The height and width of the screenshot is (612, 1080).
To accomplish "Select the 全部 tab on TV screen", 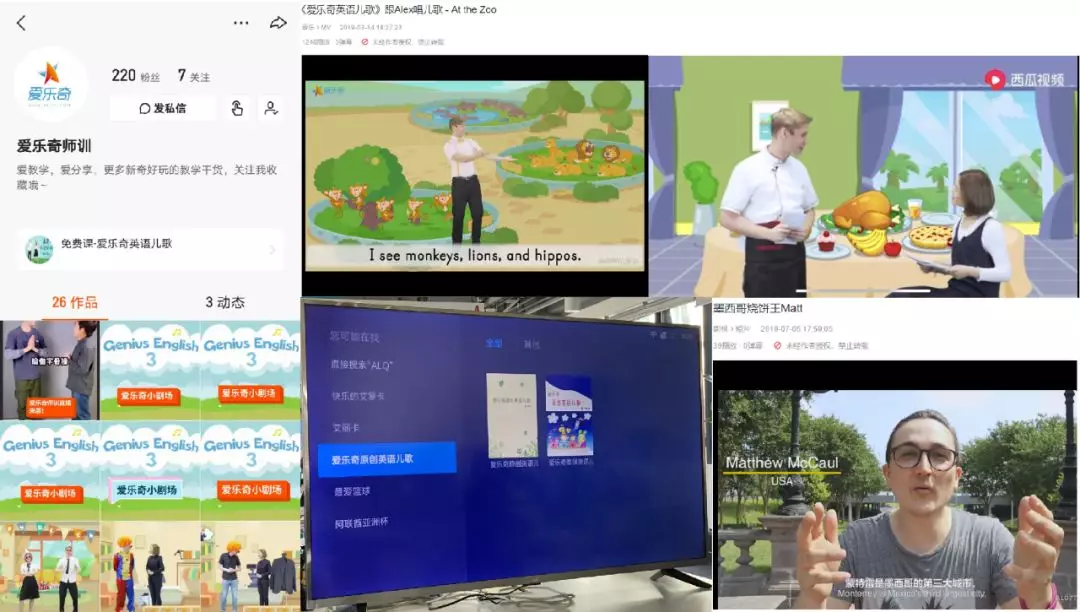I will click(493, 343).
